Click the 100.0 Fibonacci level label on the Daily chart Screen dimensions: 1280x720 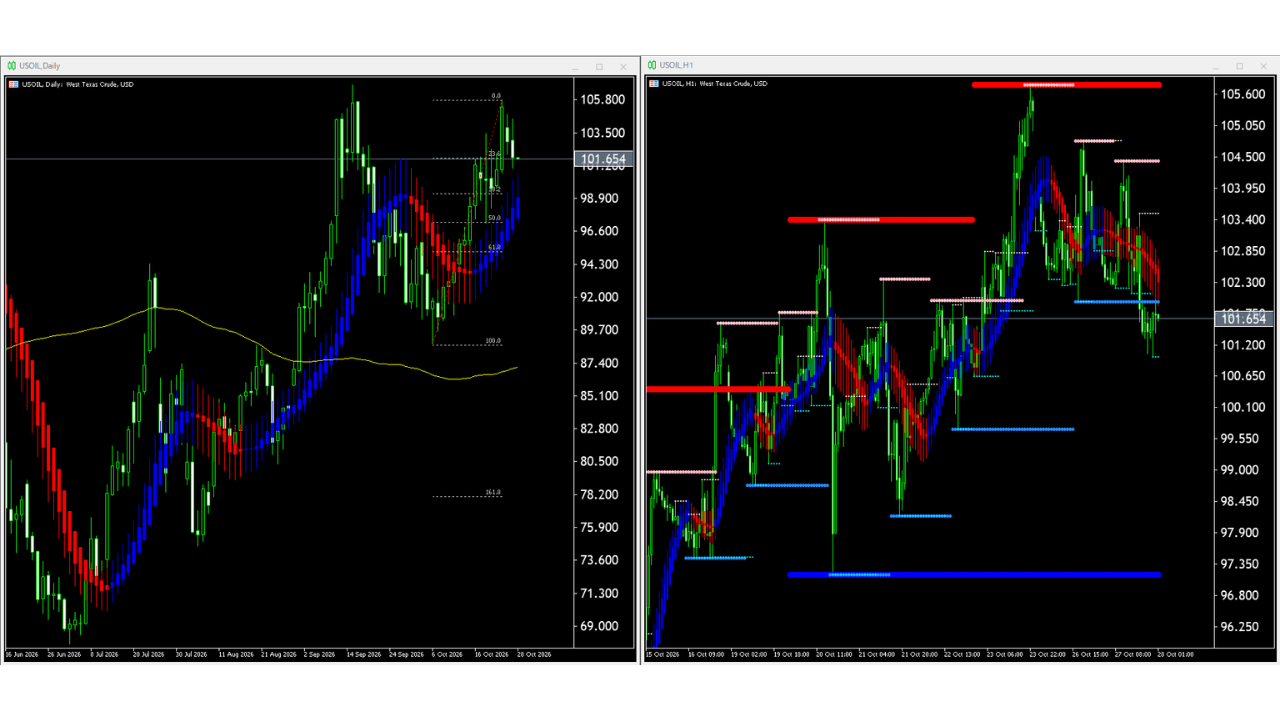pos(493,341)
